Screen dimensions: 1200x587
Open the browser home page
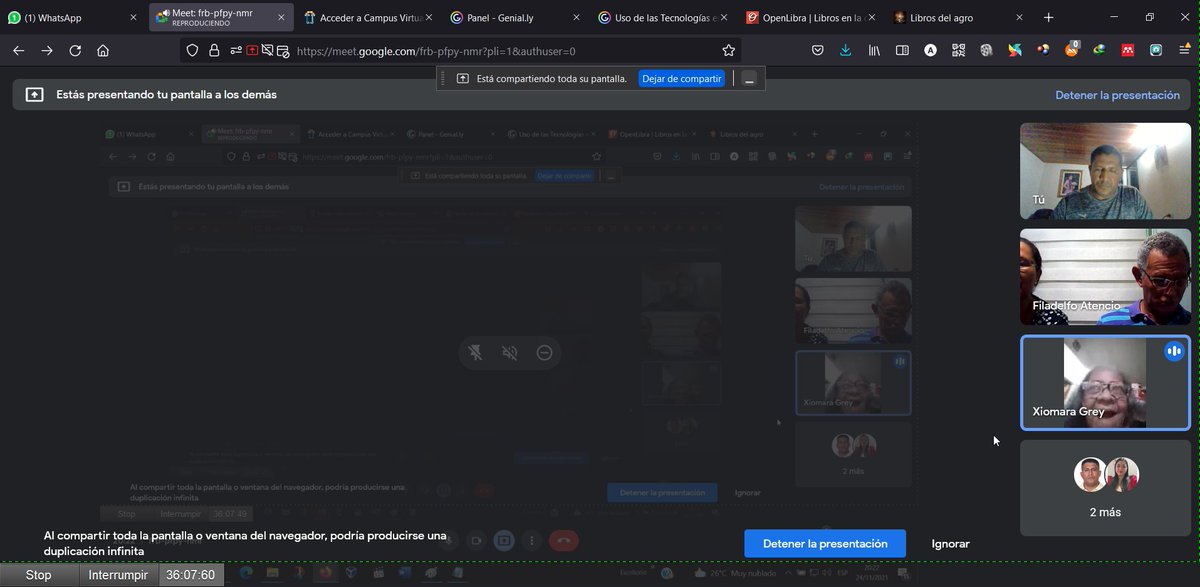click(x=103, y=50)
